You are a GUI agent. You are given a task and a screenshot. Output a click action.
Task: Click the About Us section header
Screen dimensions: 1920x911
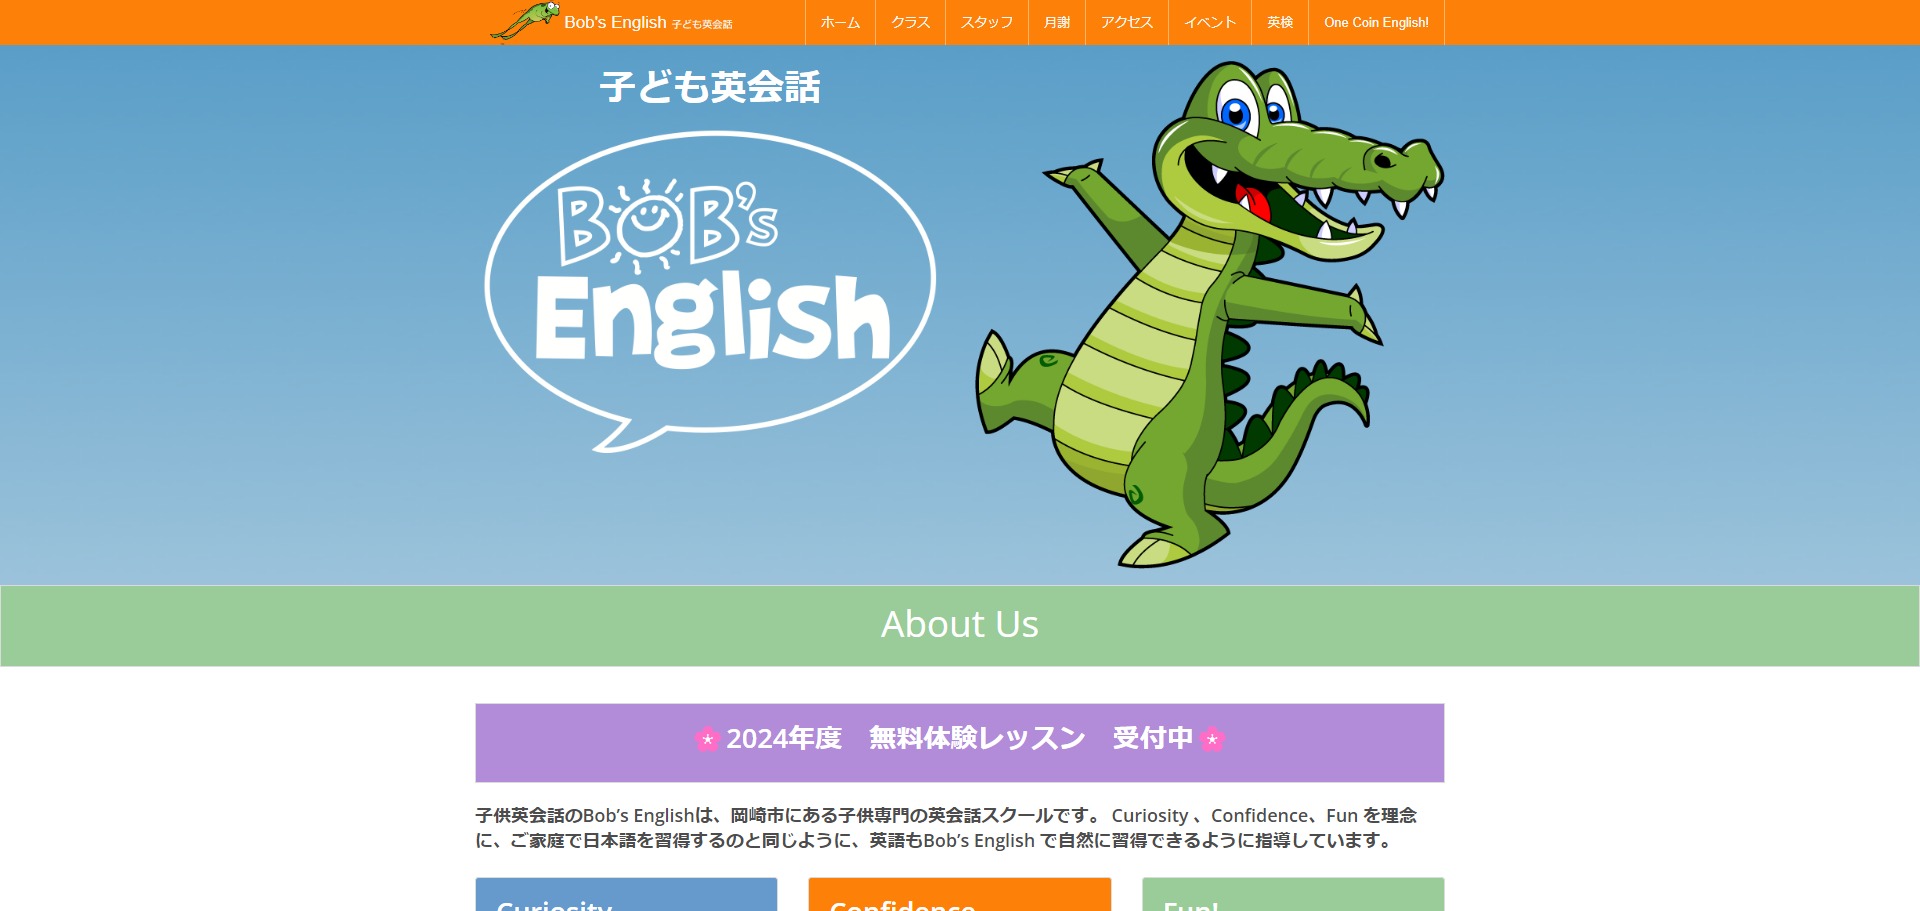click(x=959, y=624)
